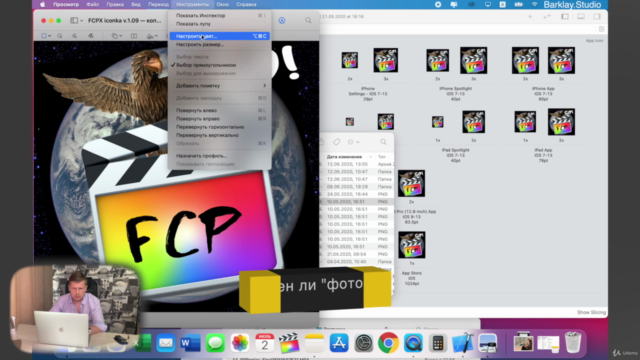The height and width of the screenshot is (360, 640).
Task: Toggle the Xcode left navigator panel
Action: [x=564, y=17]
